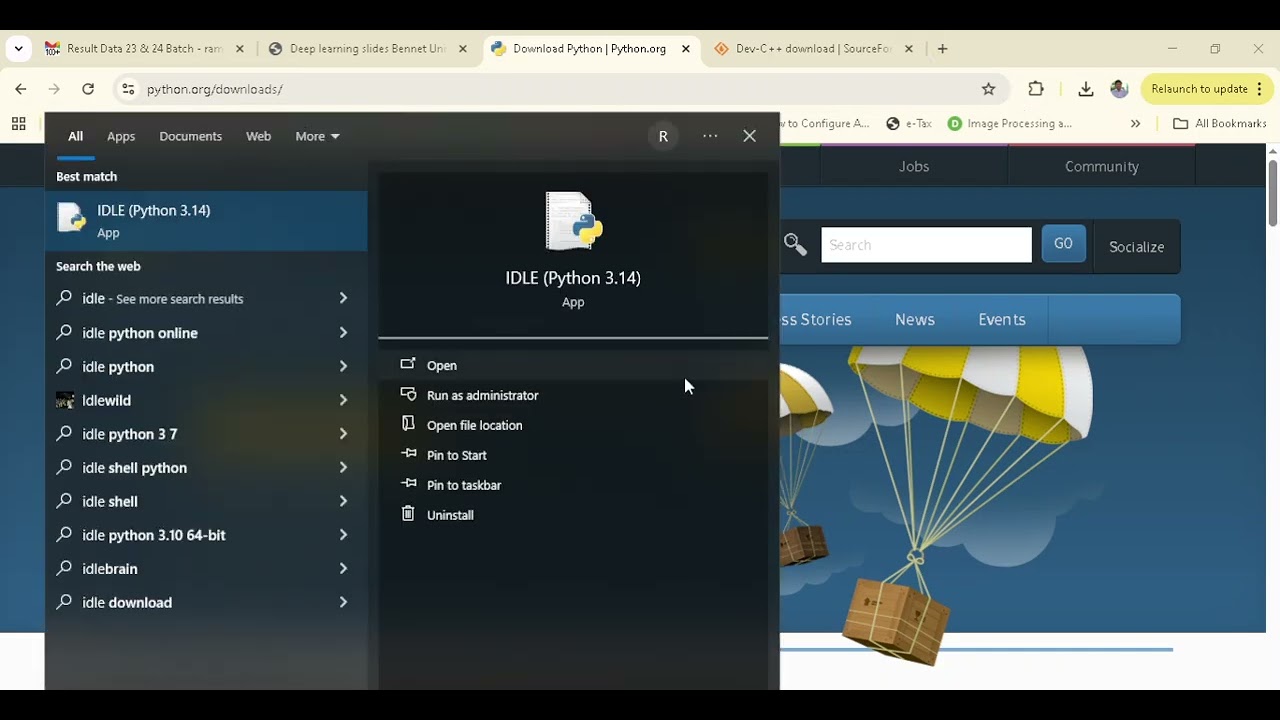The width and height of the screenshot is (1280, 720).
Task: Click the idlewild thumbnail image
Action: pyautogui.click(x=65, y=400)
